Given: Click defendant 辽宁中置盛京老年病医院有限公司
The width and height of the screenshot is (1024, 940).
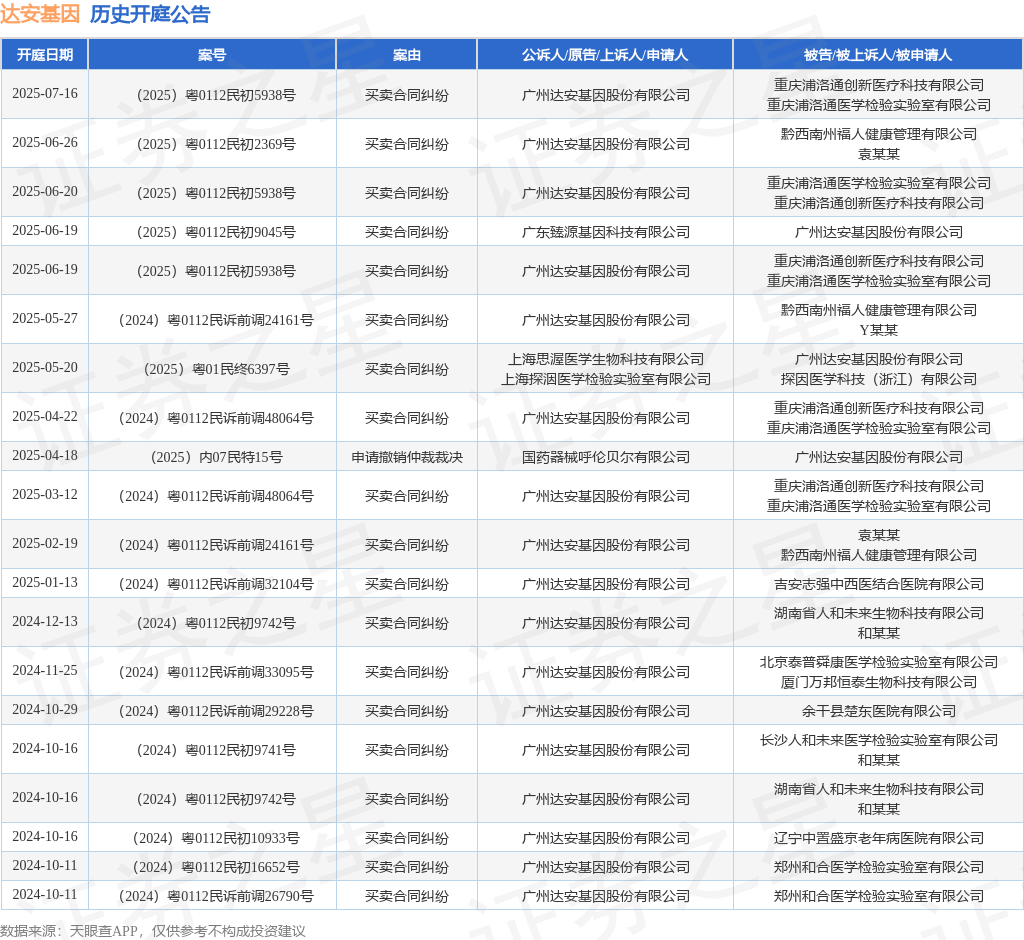Looking at the screenshot, I should coord(878,838).
